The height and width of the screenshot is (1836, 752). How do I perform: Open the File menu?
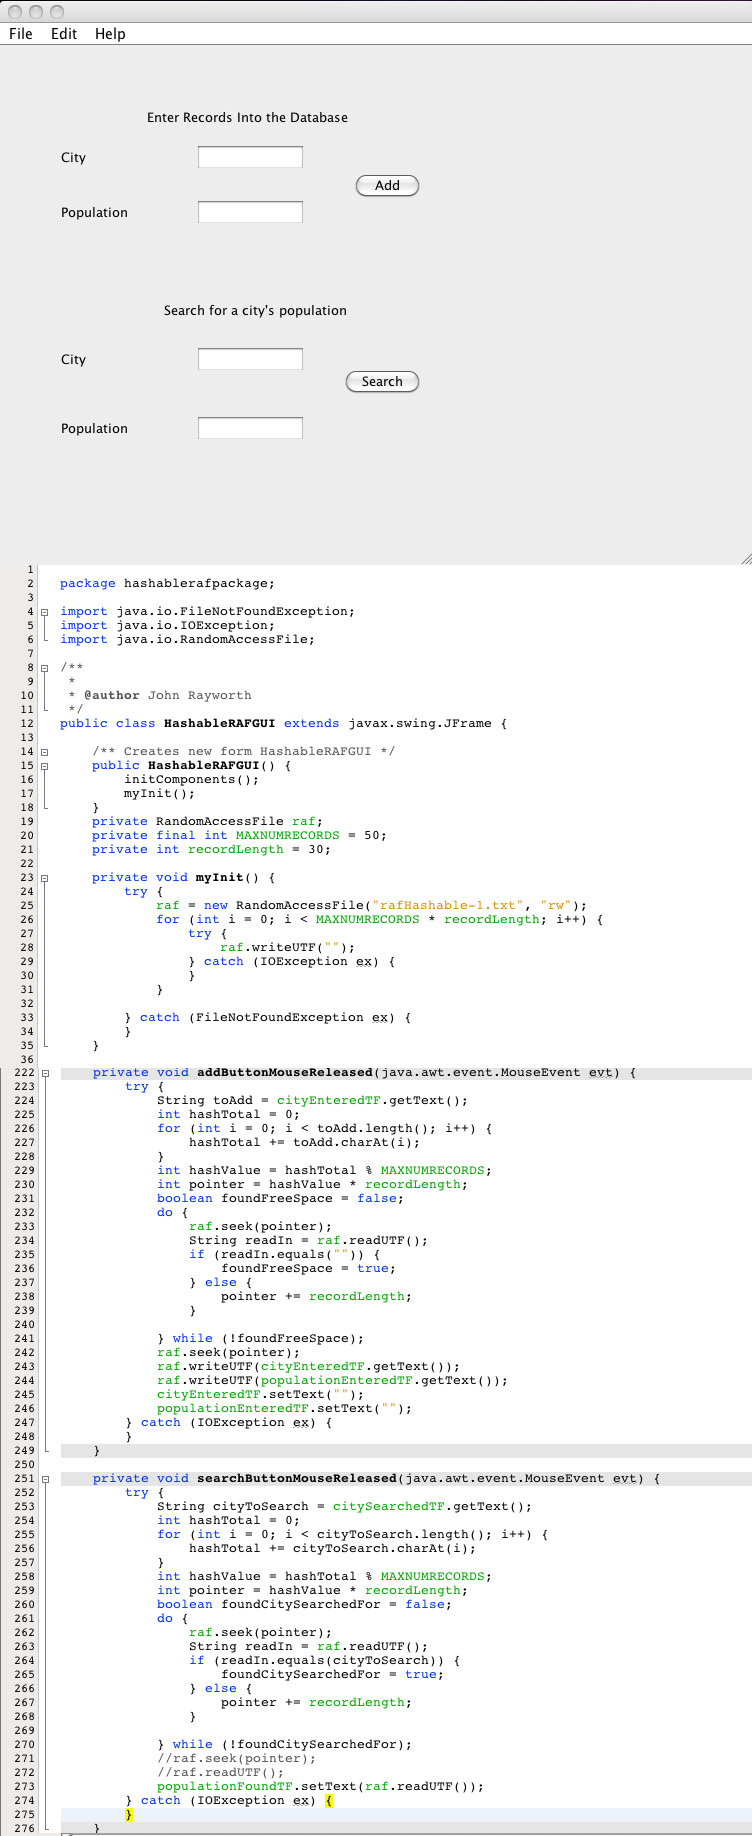pos(21,34)
